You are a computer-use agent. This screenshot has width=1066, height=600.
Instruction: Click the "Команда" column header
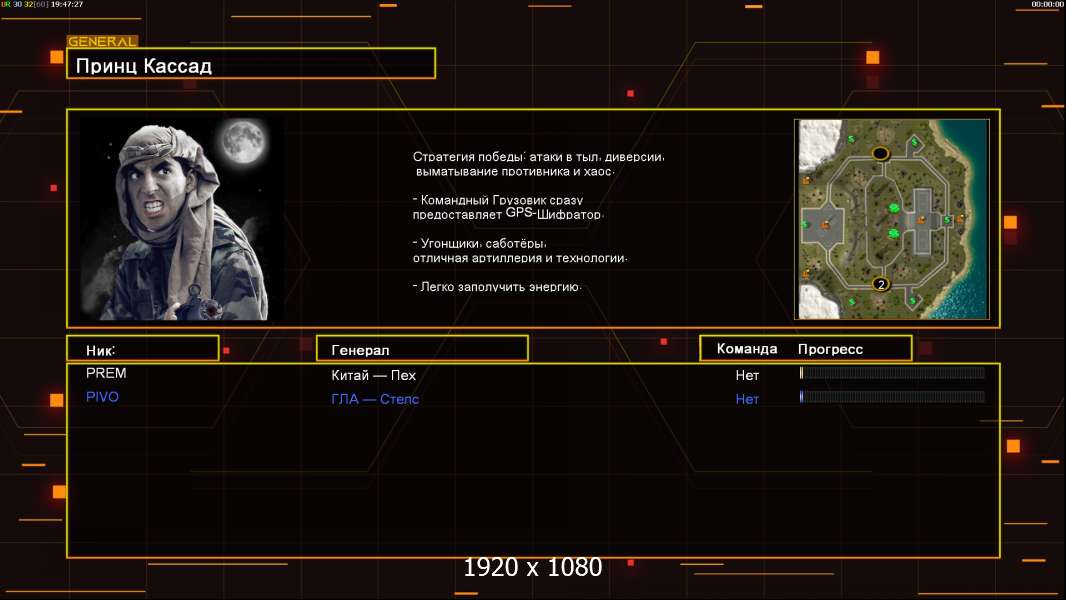tap(746, 349)
